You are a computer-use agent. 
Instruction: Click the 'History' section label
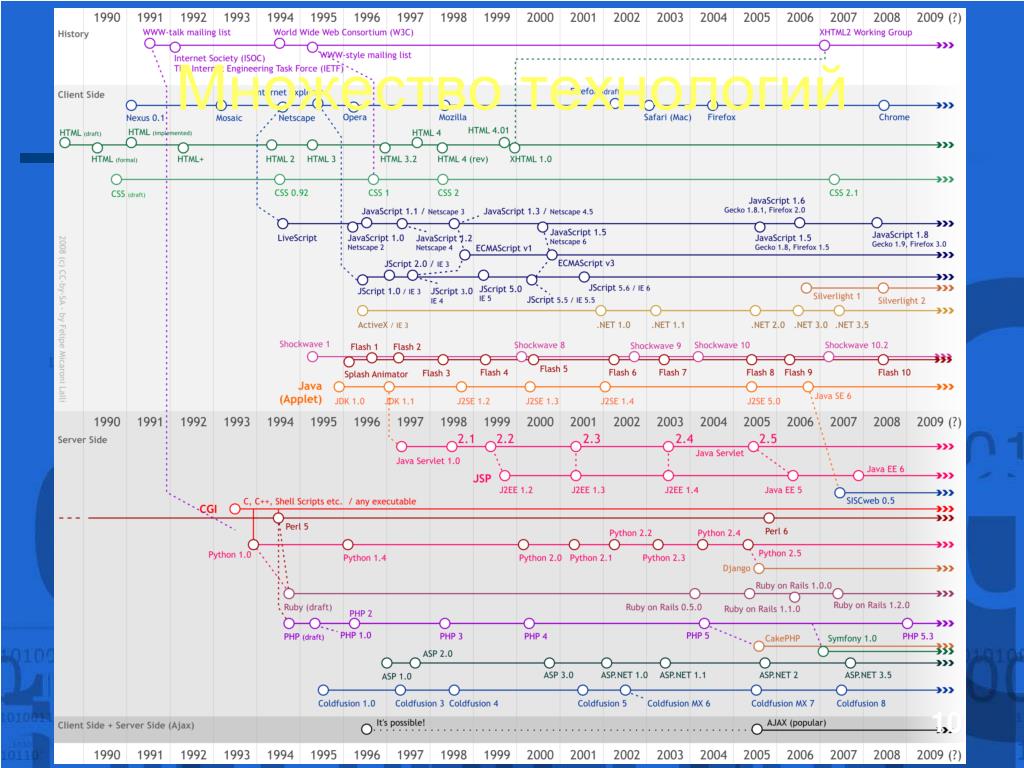(x=73, y=34)
